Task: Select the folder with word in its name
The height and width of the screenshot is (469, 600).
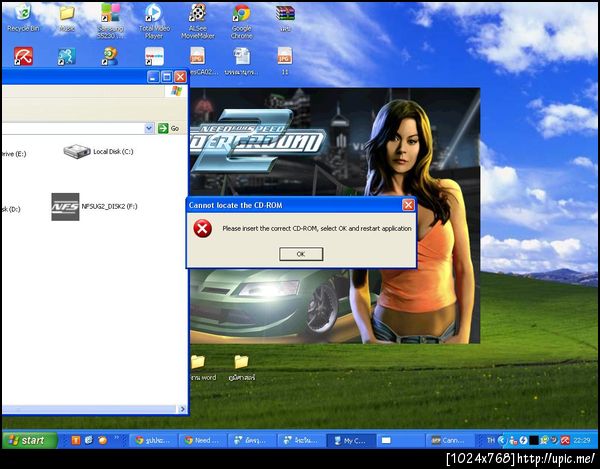Action: tap(203, 368)
